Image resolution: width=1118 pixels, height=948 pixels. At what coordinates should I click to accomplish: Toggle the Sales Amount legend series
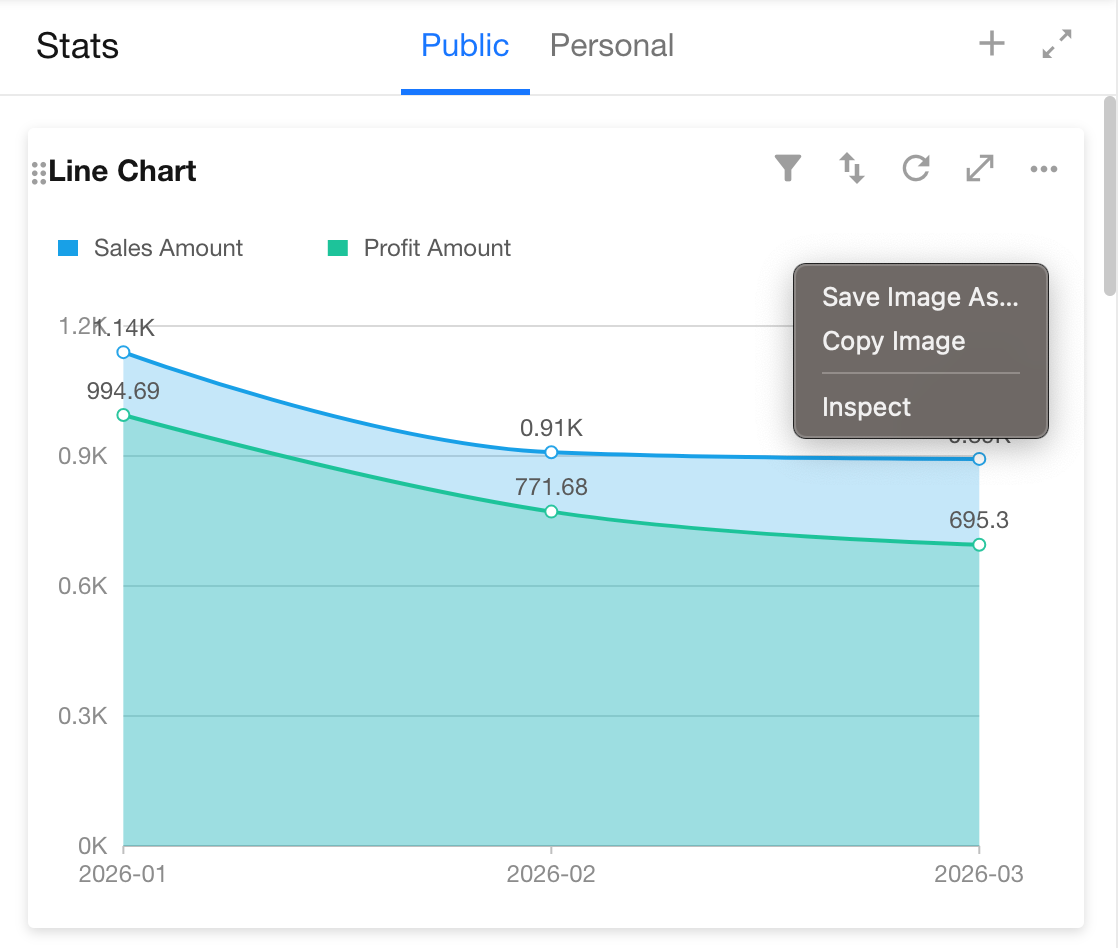[168, 248]
